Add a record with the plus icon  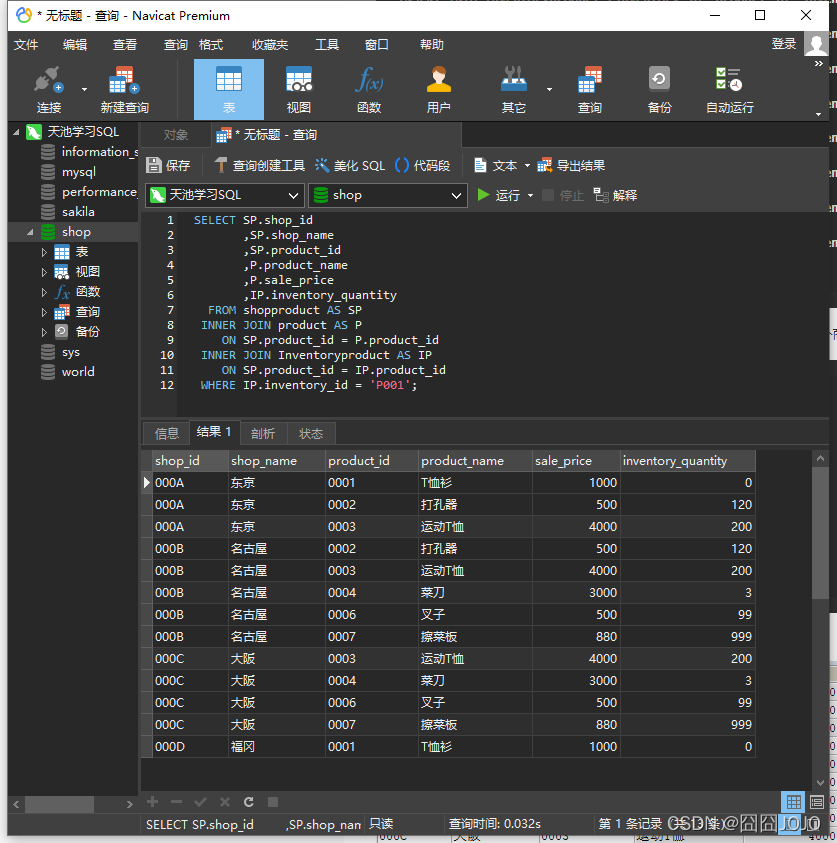[153, 802]
